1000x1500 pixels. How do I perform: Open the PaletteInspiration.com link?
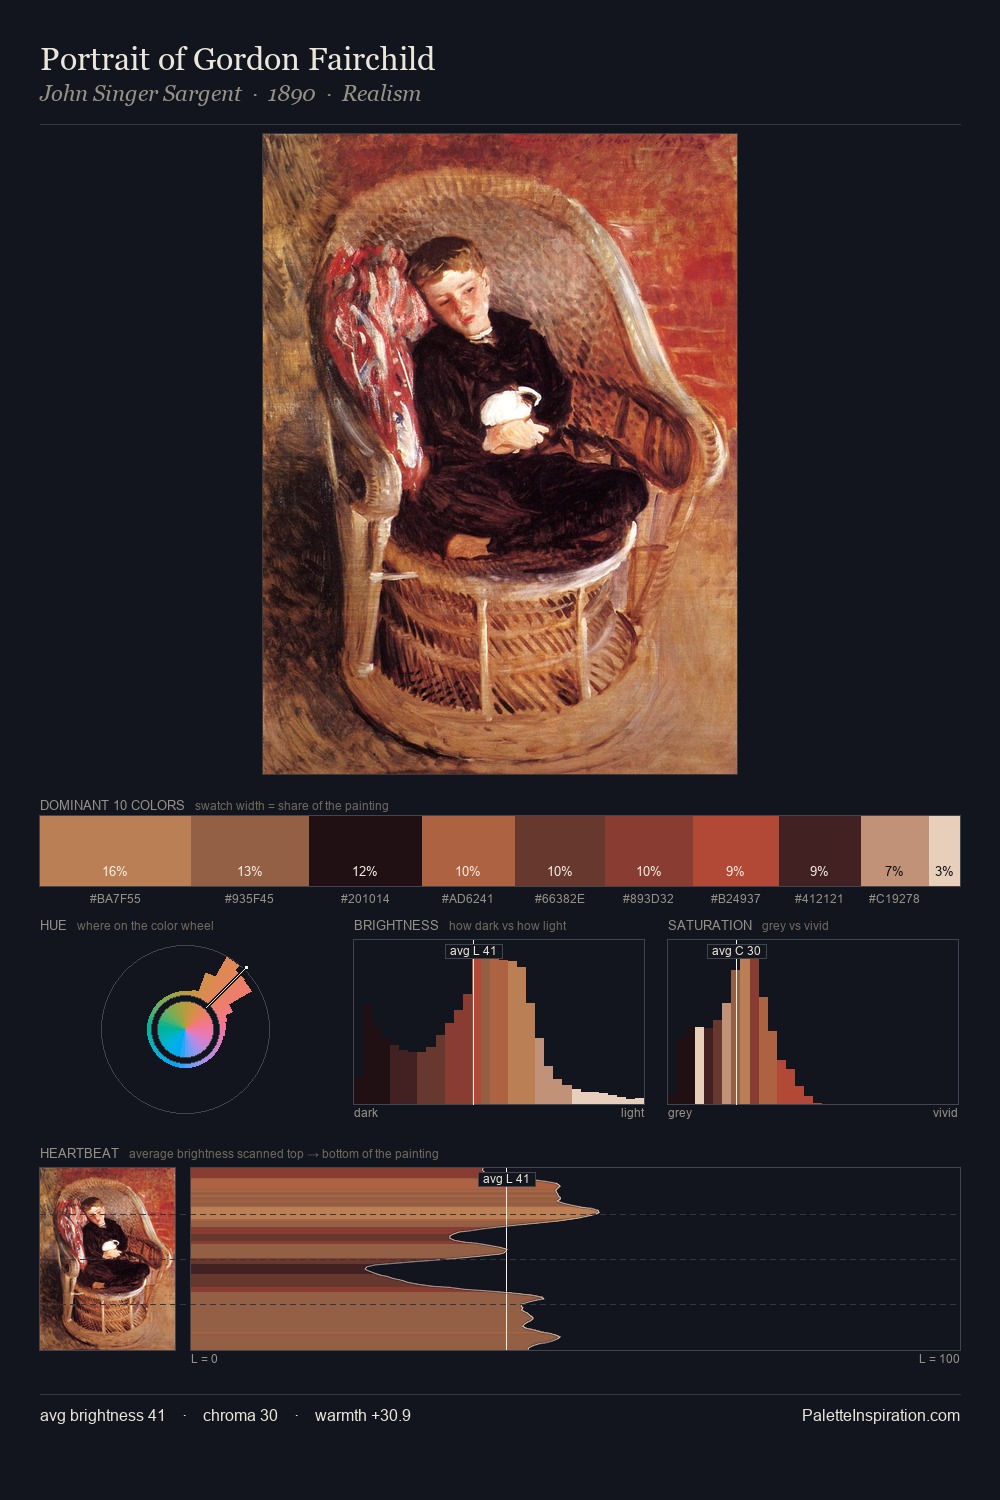pyautogui.click(x=881, y=1415)
